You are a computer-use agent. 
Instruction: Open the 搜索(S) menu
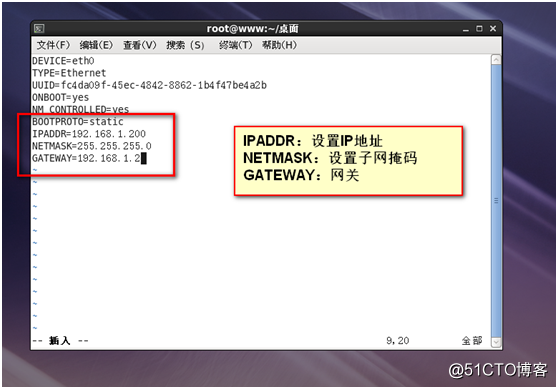(185, 45)
